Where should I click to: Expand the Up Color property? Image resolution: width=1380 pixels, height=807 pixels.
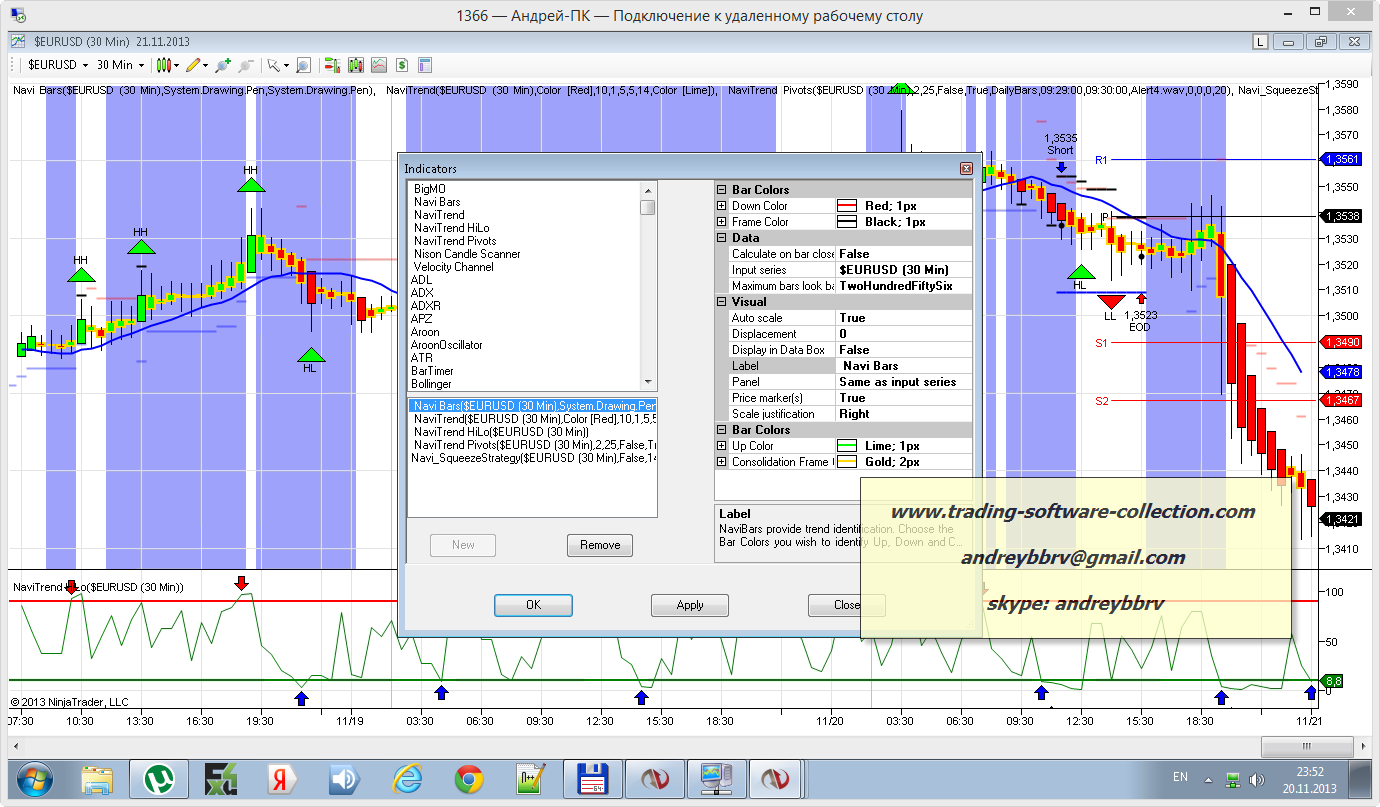click(722, 446)
